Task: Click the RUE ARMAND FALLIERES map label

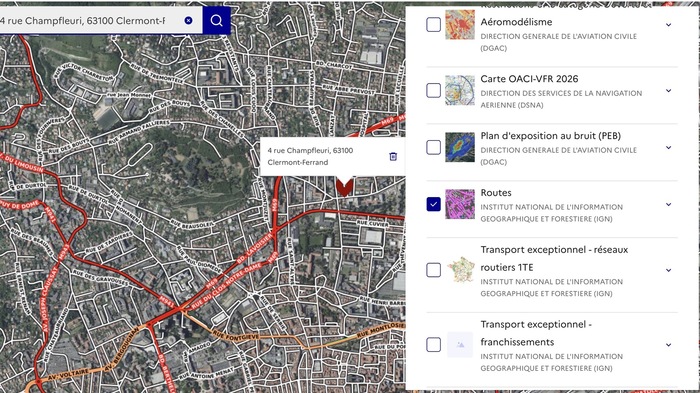Action: point(138,131)
